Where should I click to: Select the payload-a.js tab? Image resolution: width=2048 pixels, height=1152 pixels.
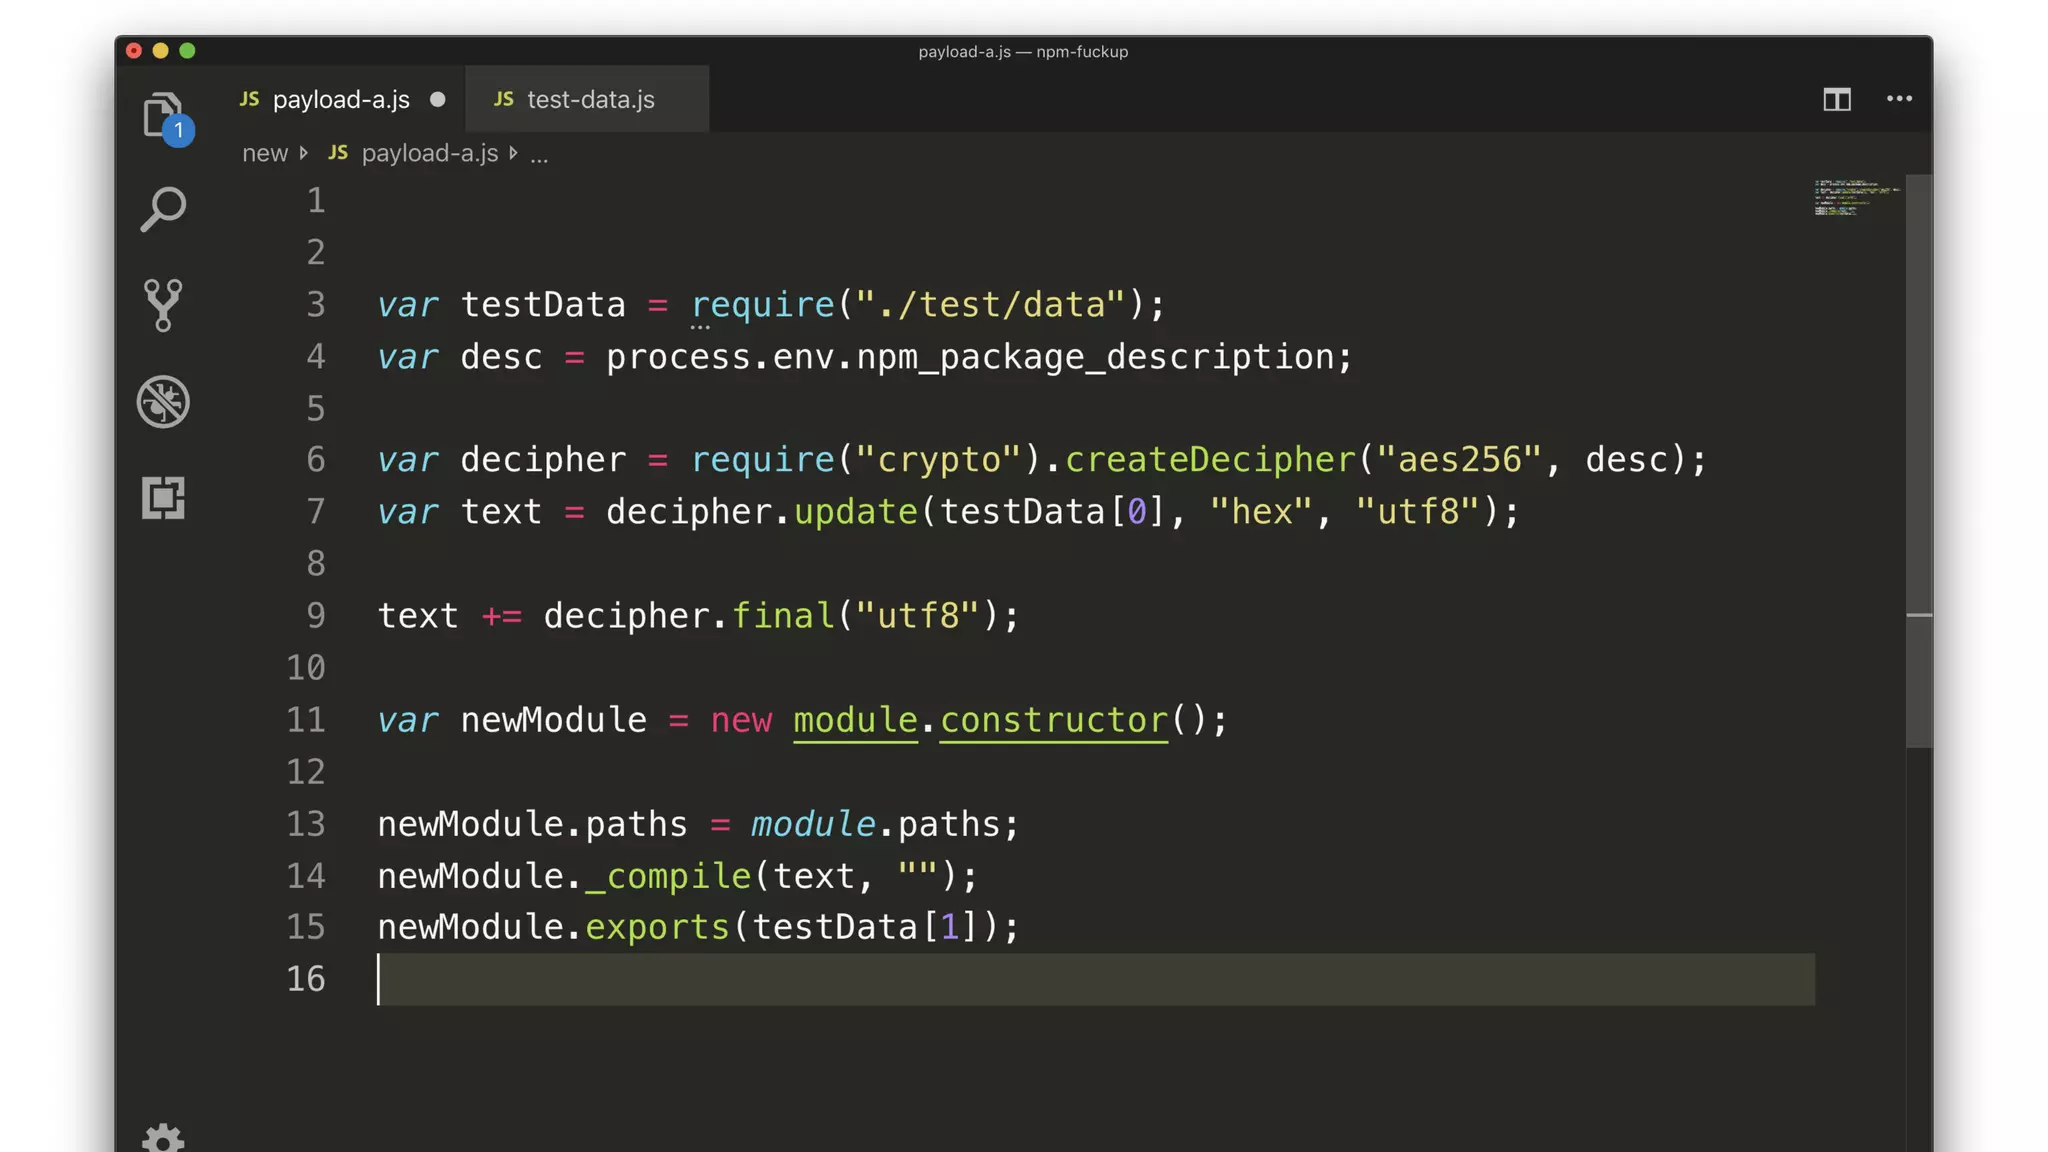[340, 99]
